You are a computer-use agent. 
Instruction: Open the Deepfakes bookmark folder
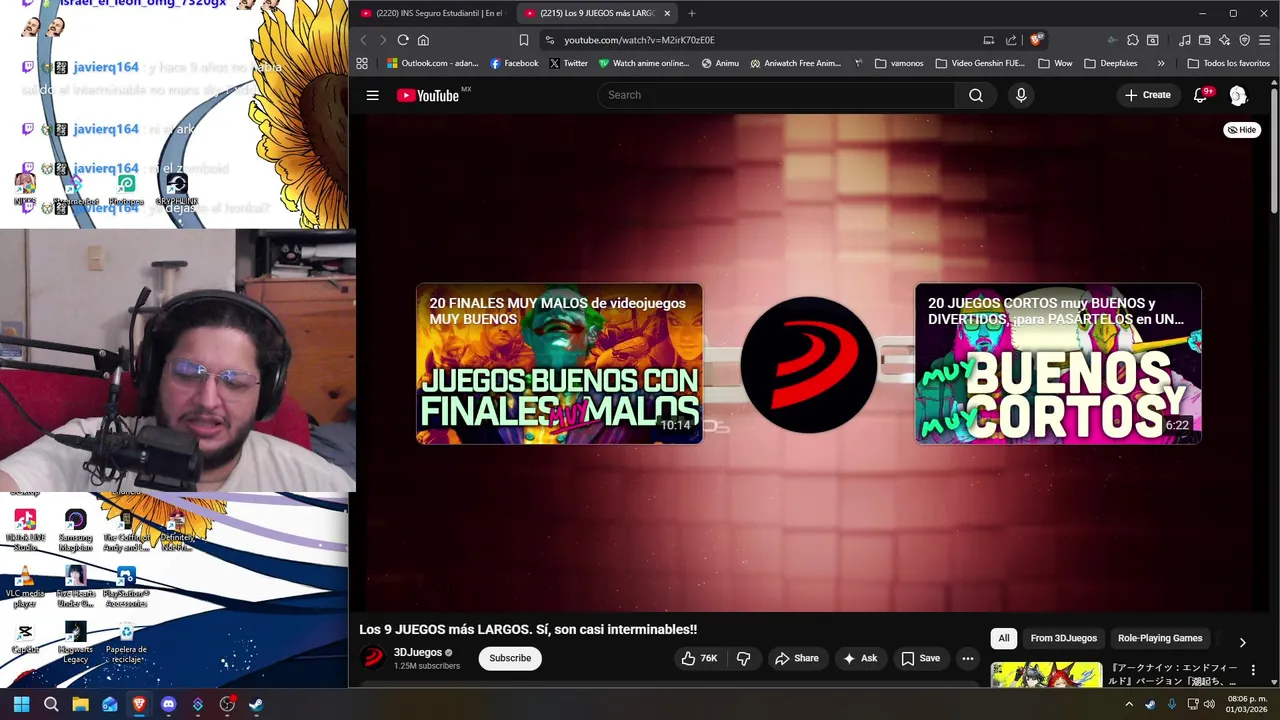tap(1110, 63)
